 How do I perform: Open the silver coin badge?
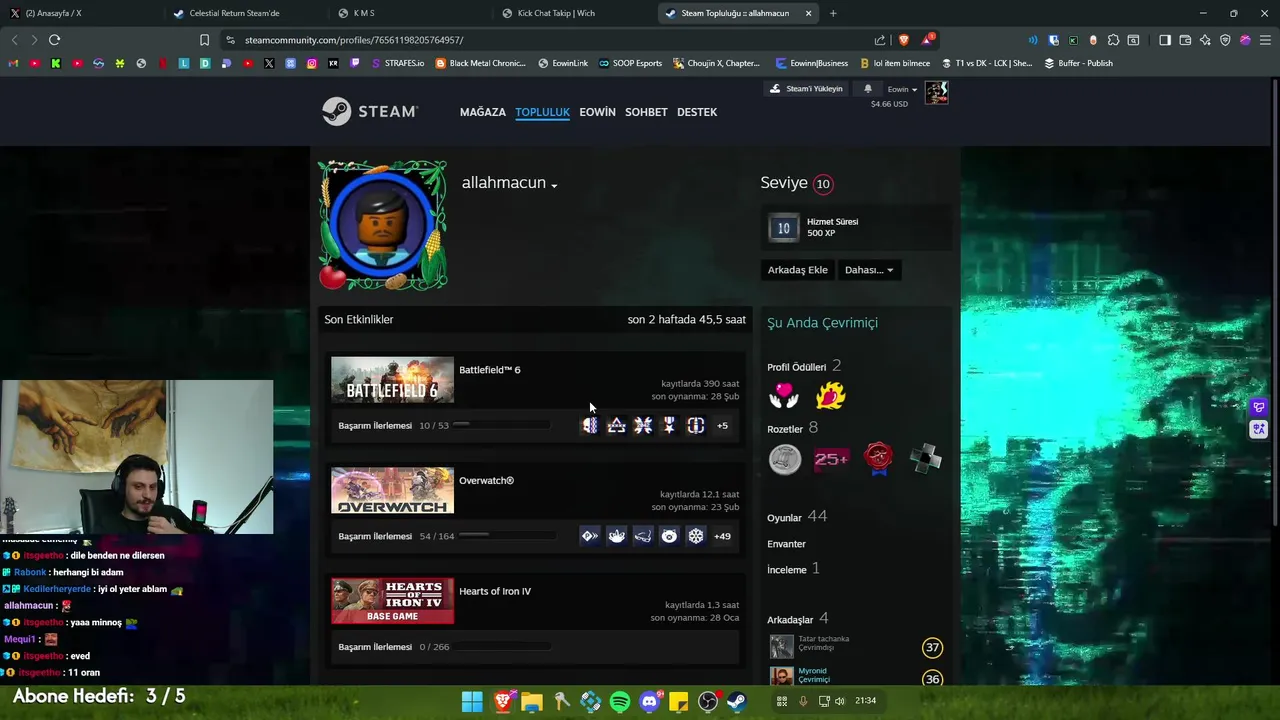pyautogui.click(x=785, y=459)
